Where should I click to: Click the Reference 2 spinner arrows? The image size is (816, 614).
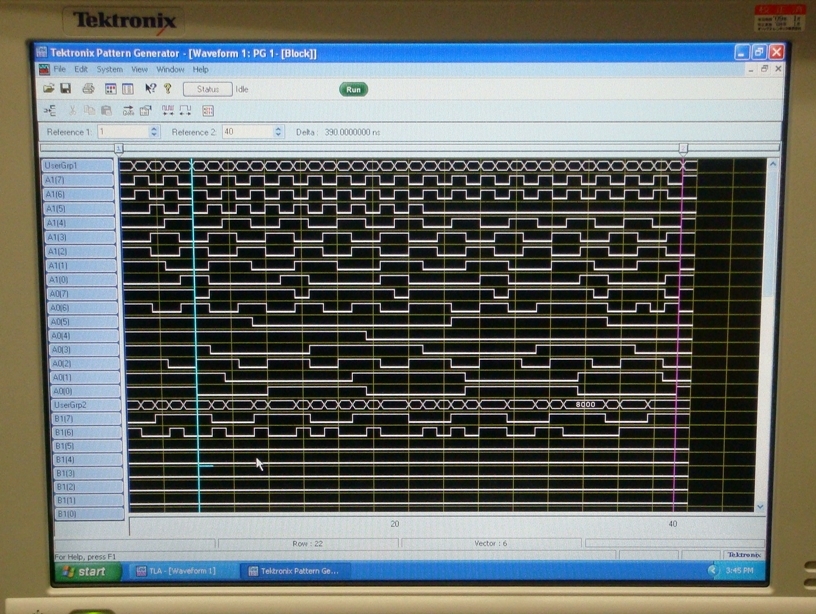278,132
